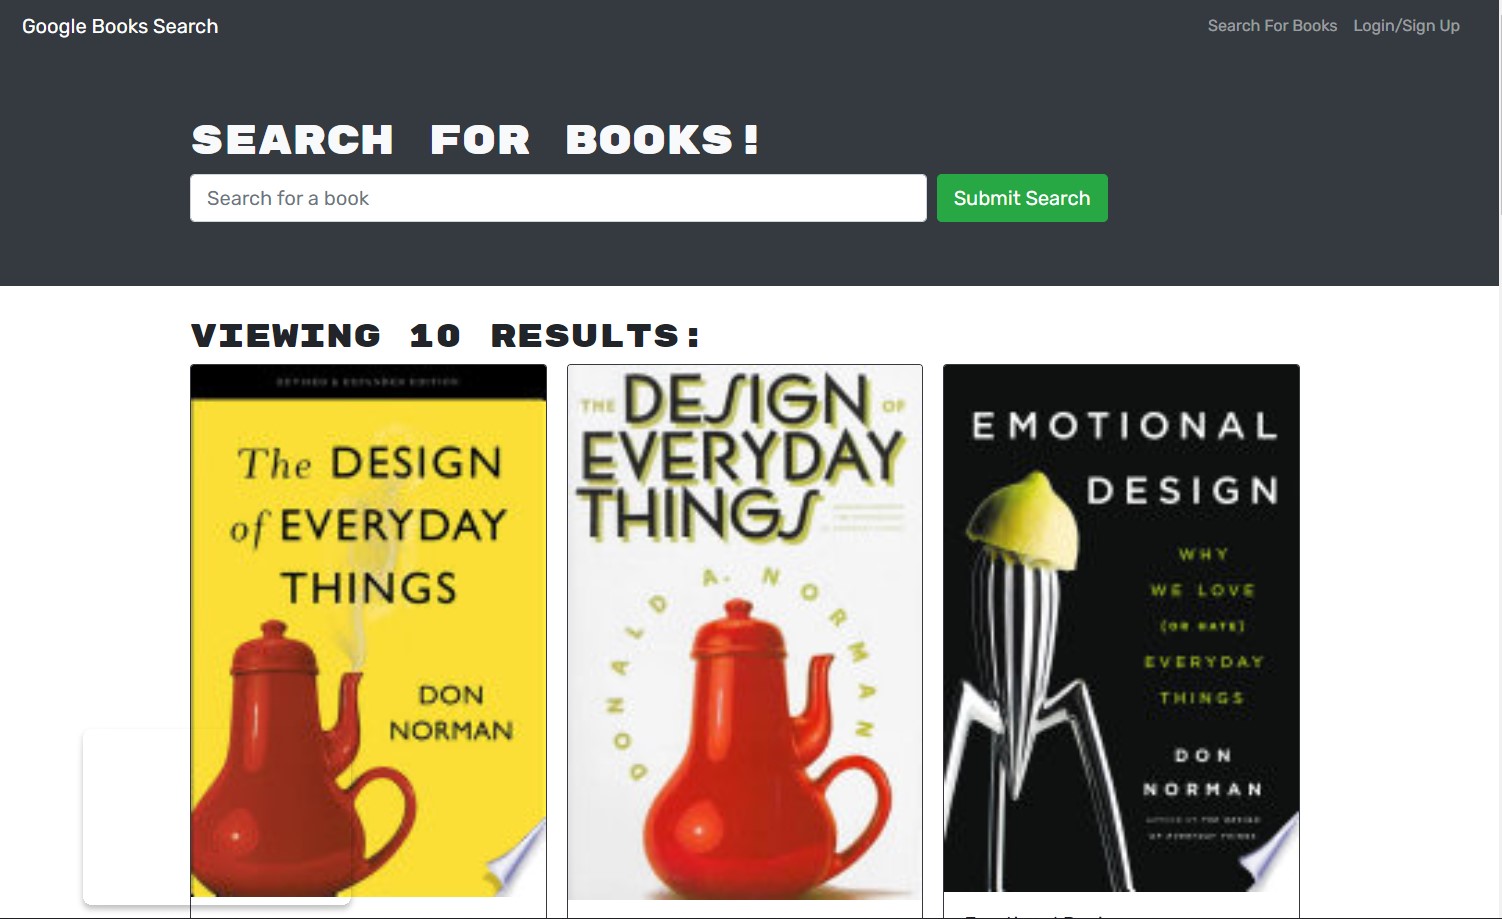Open the yellow Design of Everyday Things cover
This screenshot has height=919, width=1502.
point(367,630)
